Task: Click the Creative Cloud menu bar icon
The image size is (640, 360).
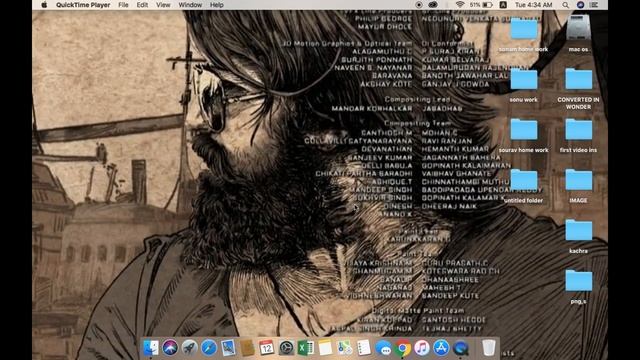Action: click(433, 5)
